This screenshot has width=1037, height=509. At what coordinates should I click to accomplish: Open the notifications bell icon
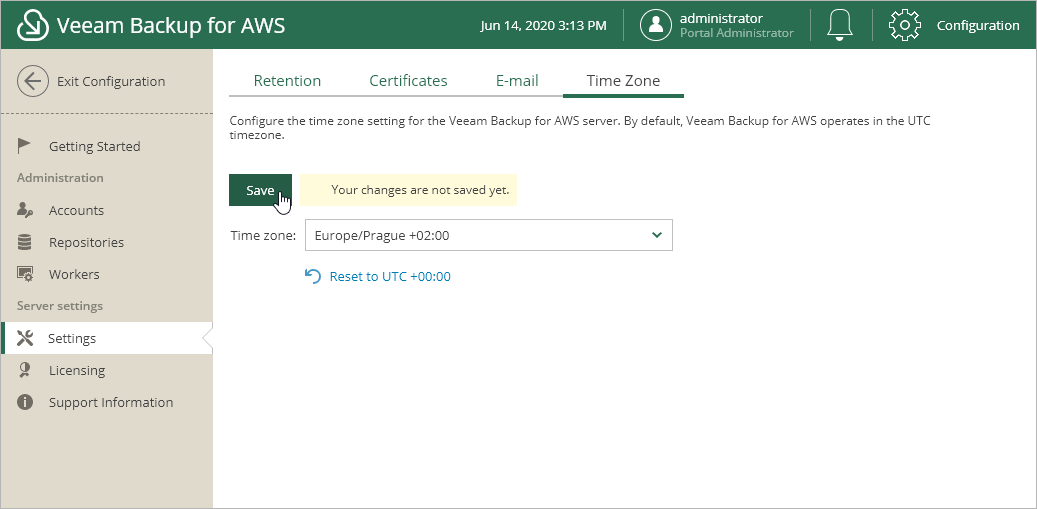tap(840, 25)
